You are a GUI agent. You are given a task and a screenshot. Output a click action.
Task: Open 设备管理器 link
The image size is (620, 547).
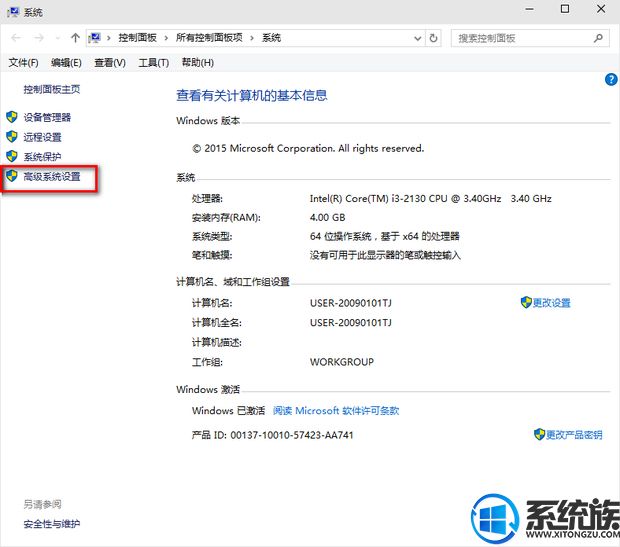tap(47, 117)
